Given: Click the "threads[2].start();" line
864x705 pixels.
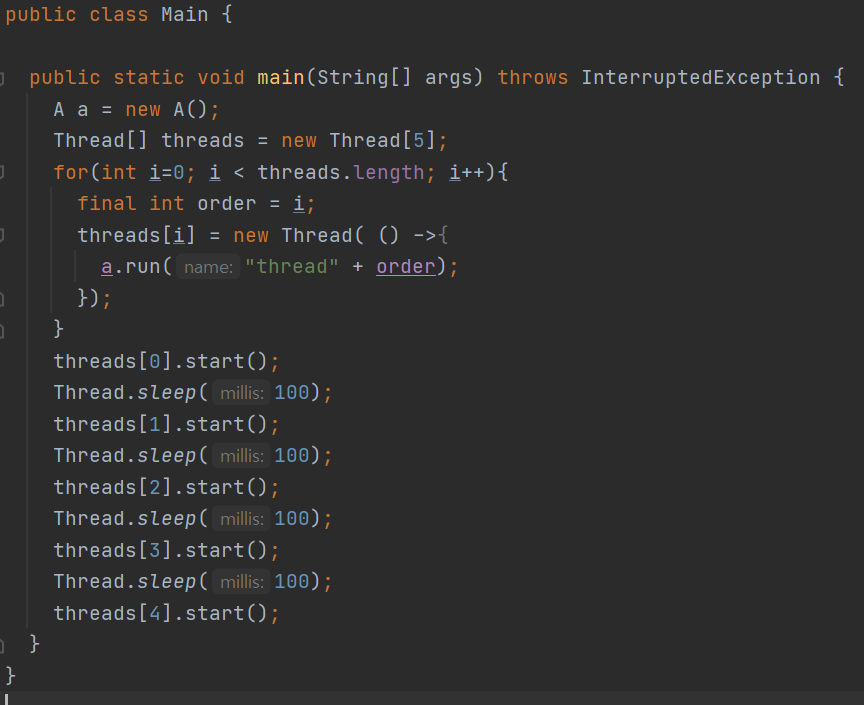Looking at the screenshot, I should (166, 487).
